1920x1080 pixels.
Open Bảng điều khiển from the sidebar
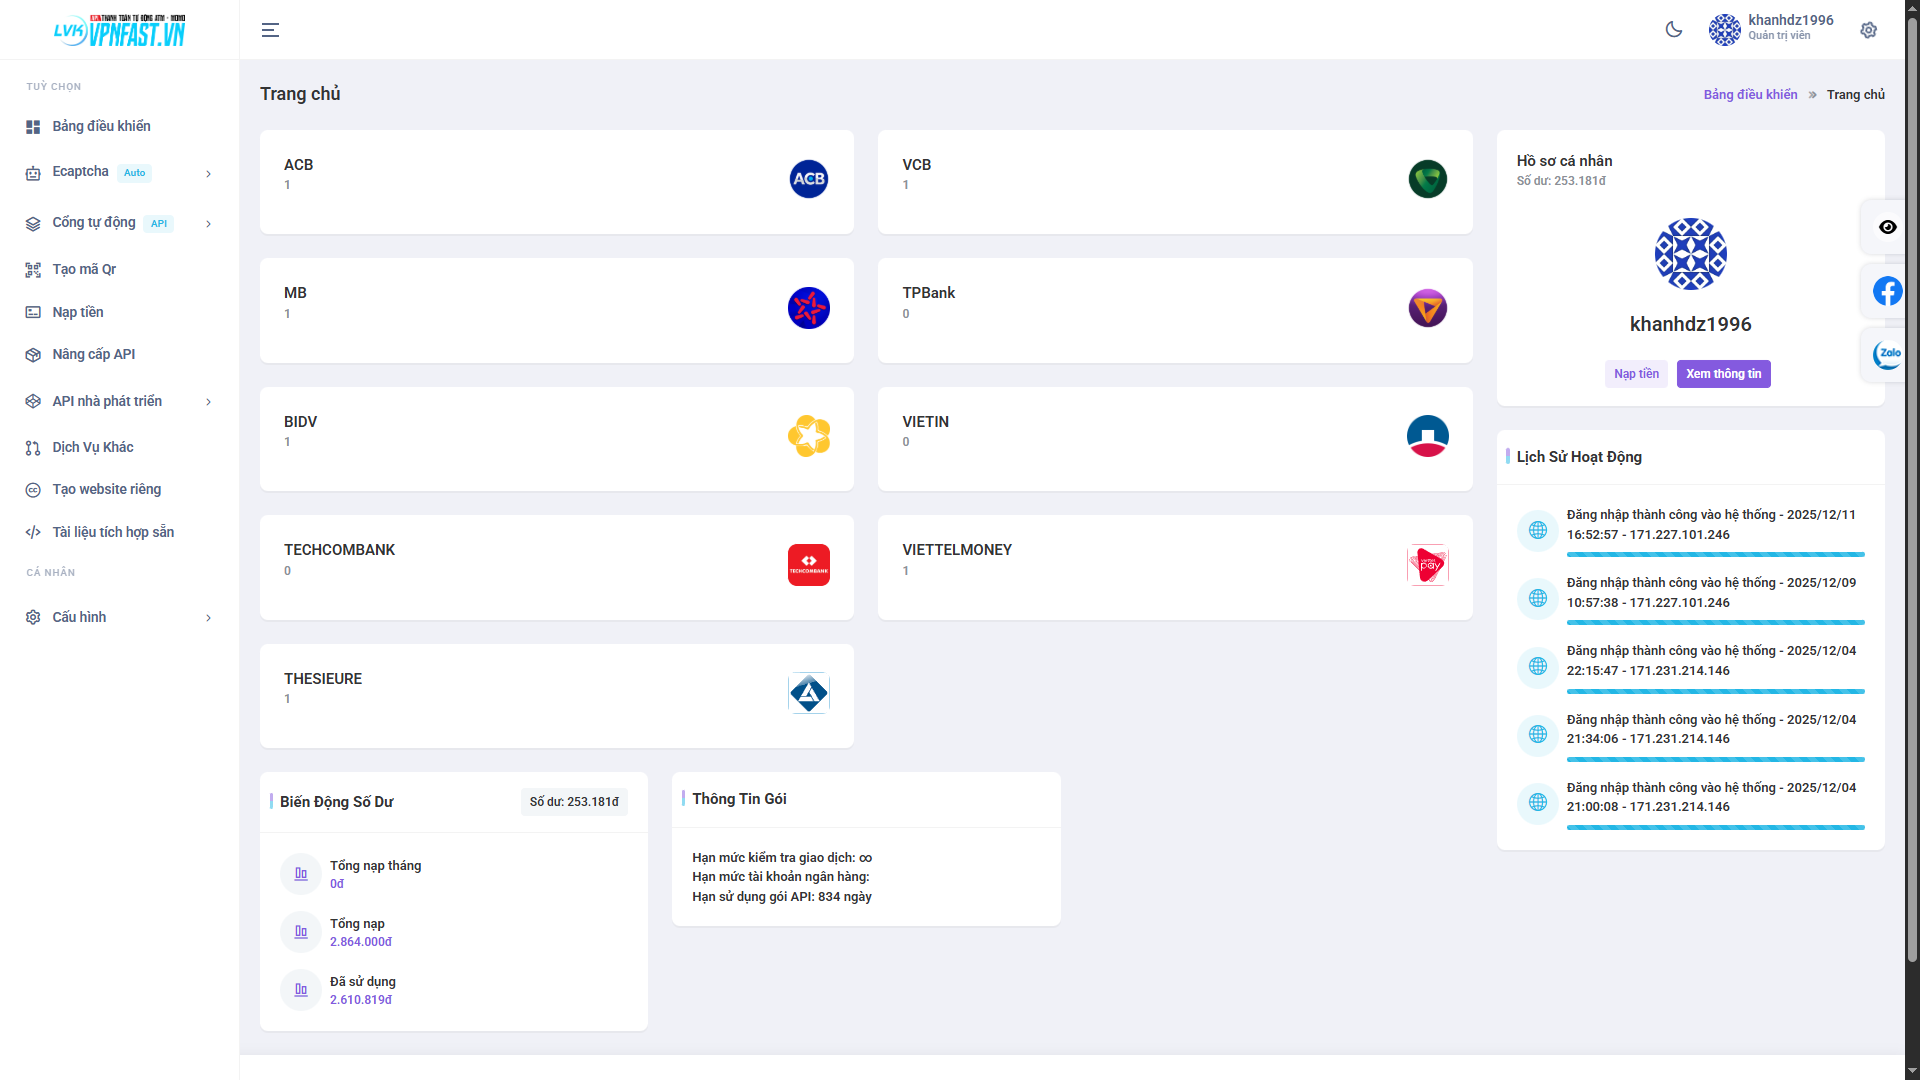coord(102,126)
